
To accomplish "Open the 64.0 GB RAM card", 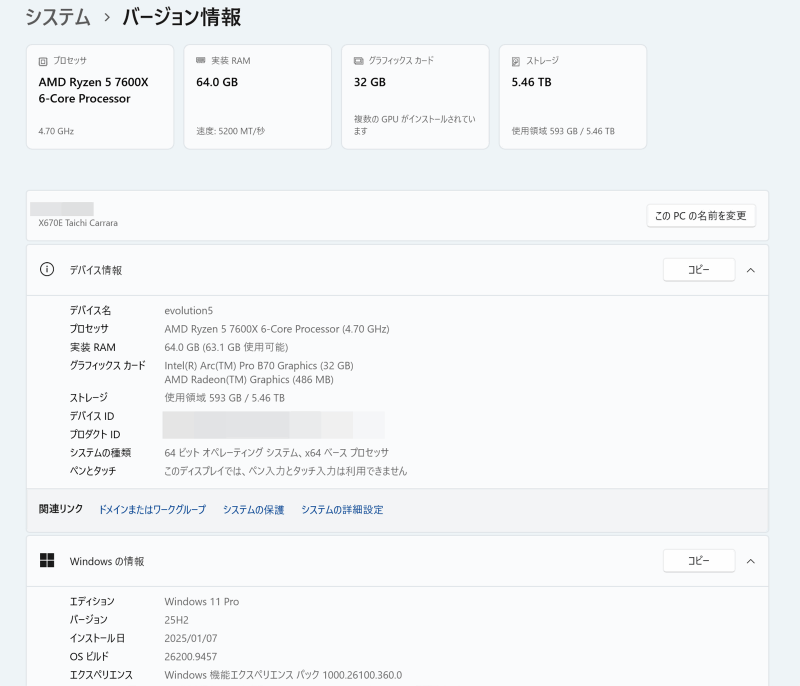I will (x=258, y=97).
